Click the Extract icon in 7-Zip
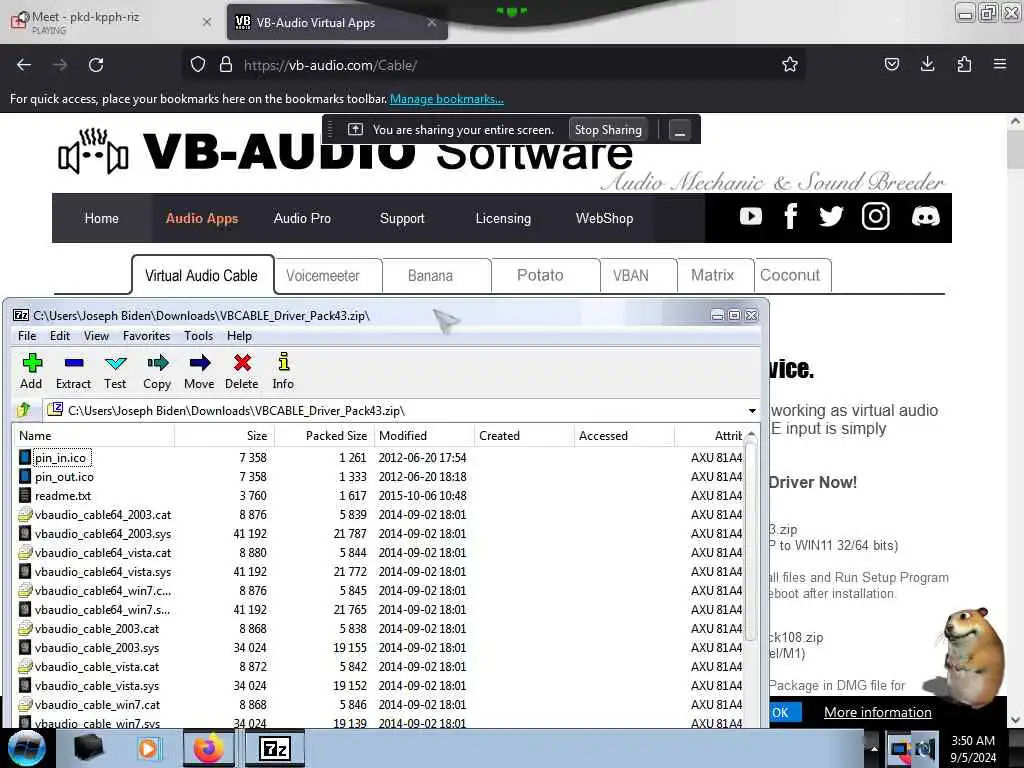The image size is (1024, 768). [73, 371]
